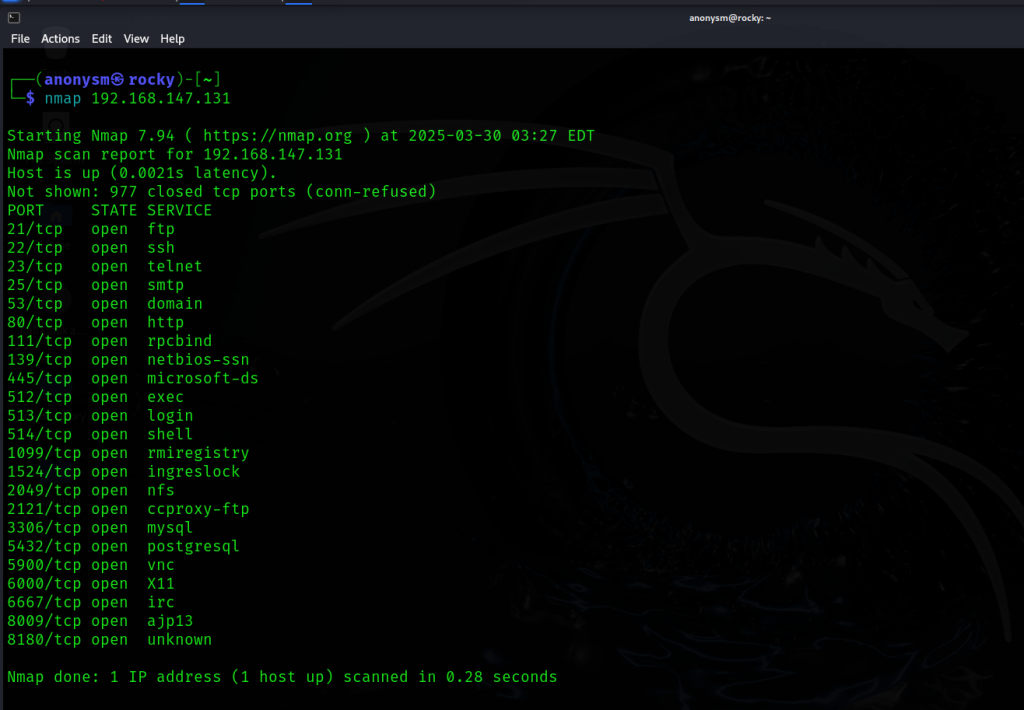This screenshot has width=1024, height=710.
Task: Click the 3306/tcp port entry
Action: (x=44, y=528)
